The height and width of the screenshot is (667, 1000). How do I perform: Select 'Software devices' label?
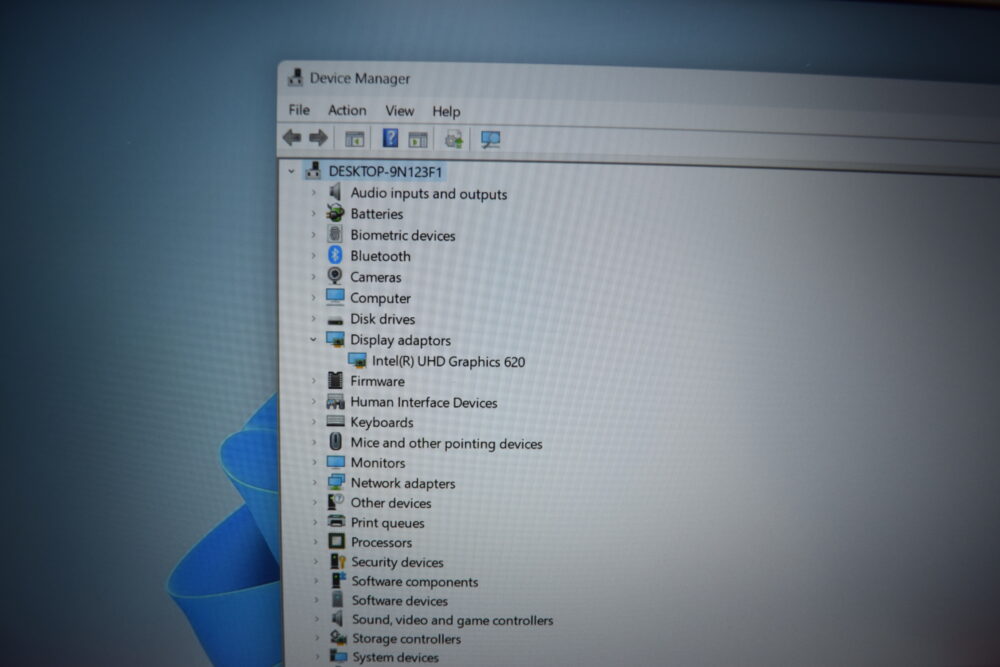click(400, 601)
